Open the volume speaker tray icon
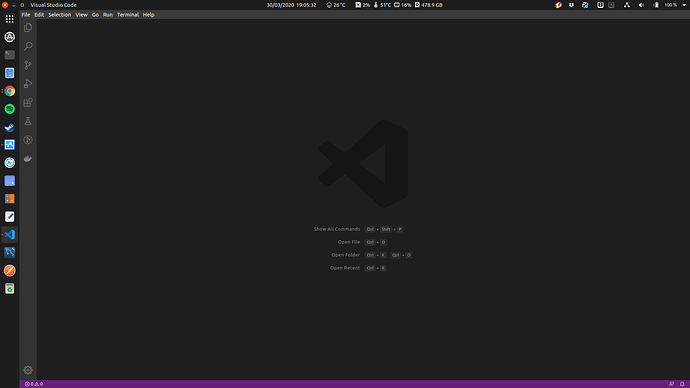Viewport: 690px width, 388px height. 641,5
